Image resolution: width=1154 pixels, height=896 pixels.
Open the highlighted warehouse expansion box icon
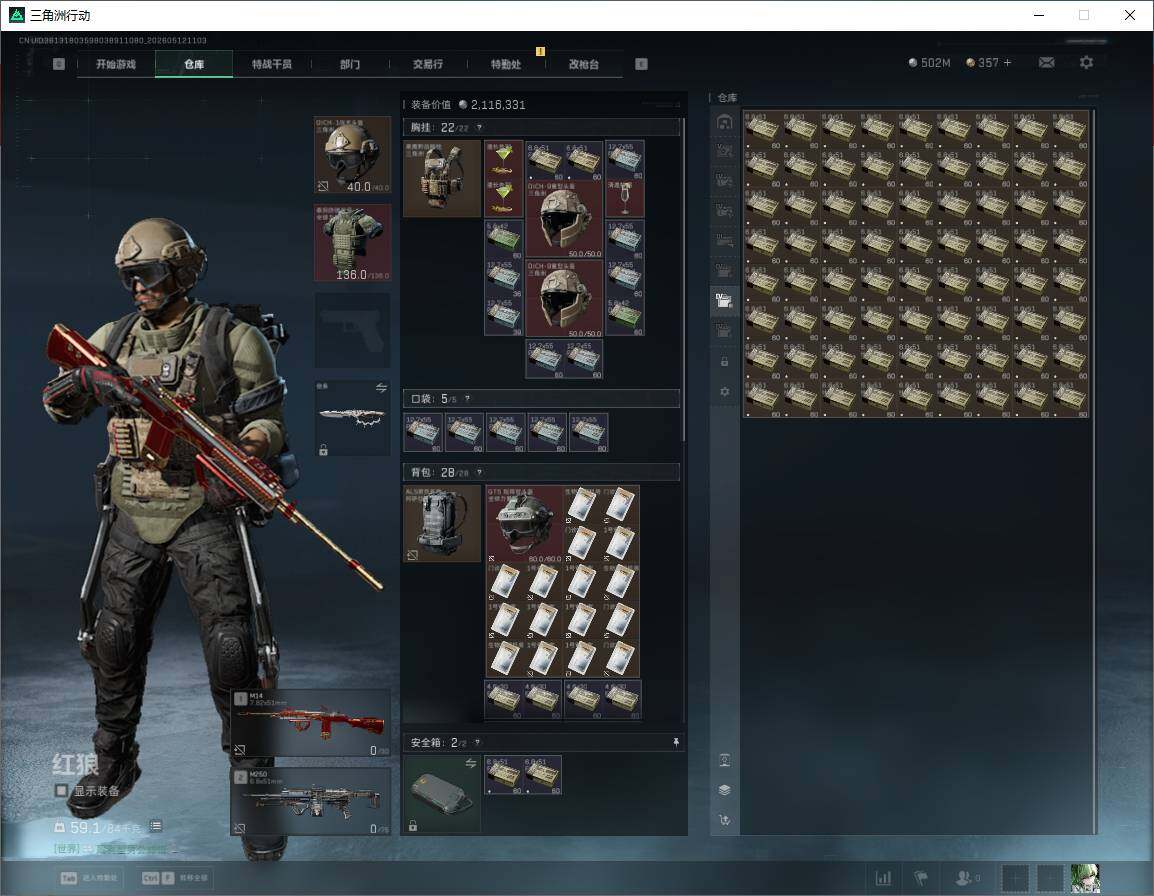[724, 300]
